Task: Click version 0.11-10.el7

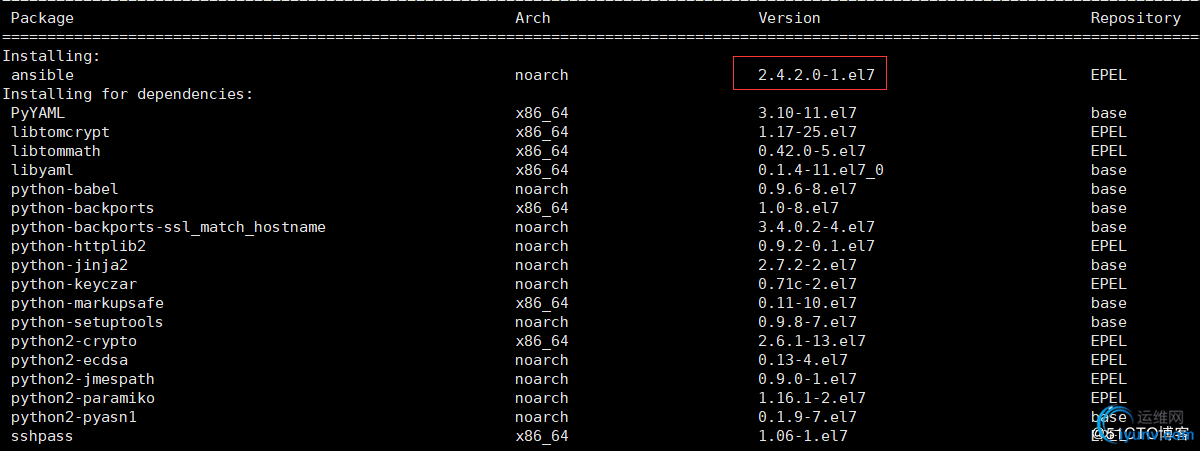Action: coord(807,303)
